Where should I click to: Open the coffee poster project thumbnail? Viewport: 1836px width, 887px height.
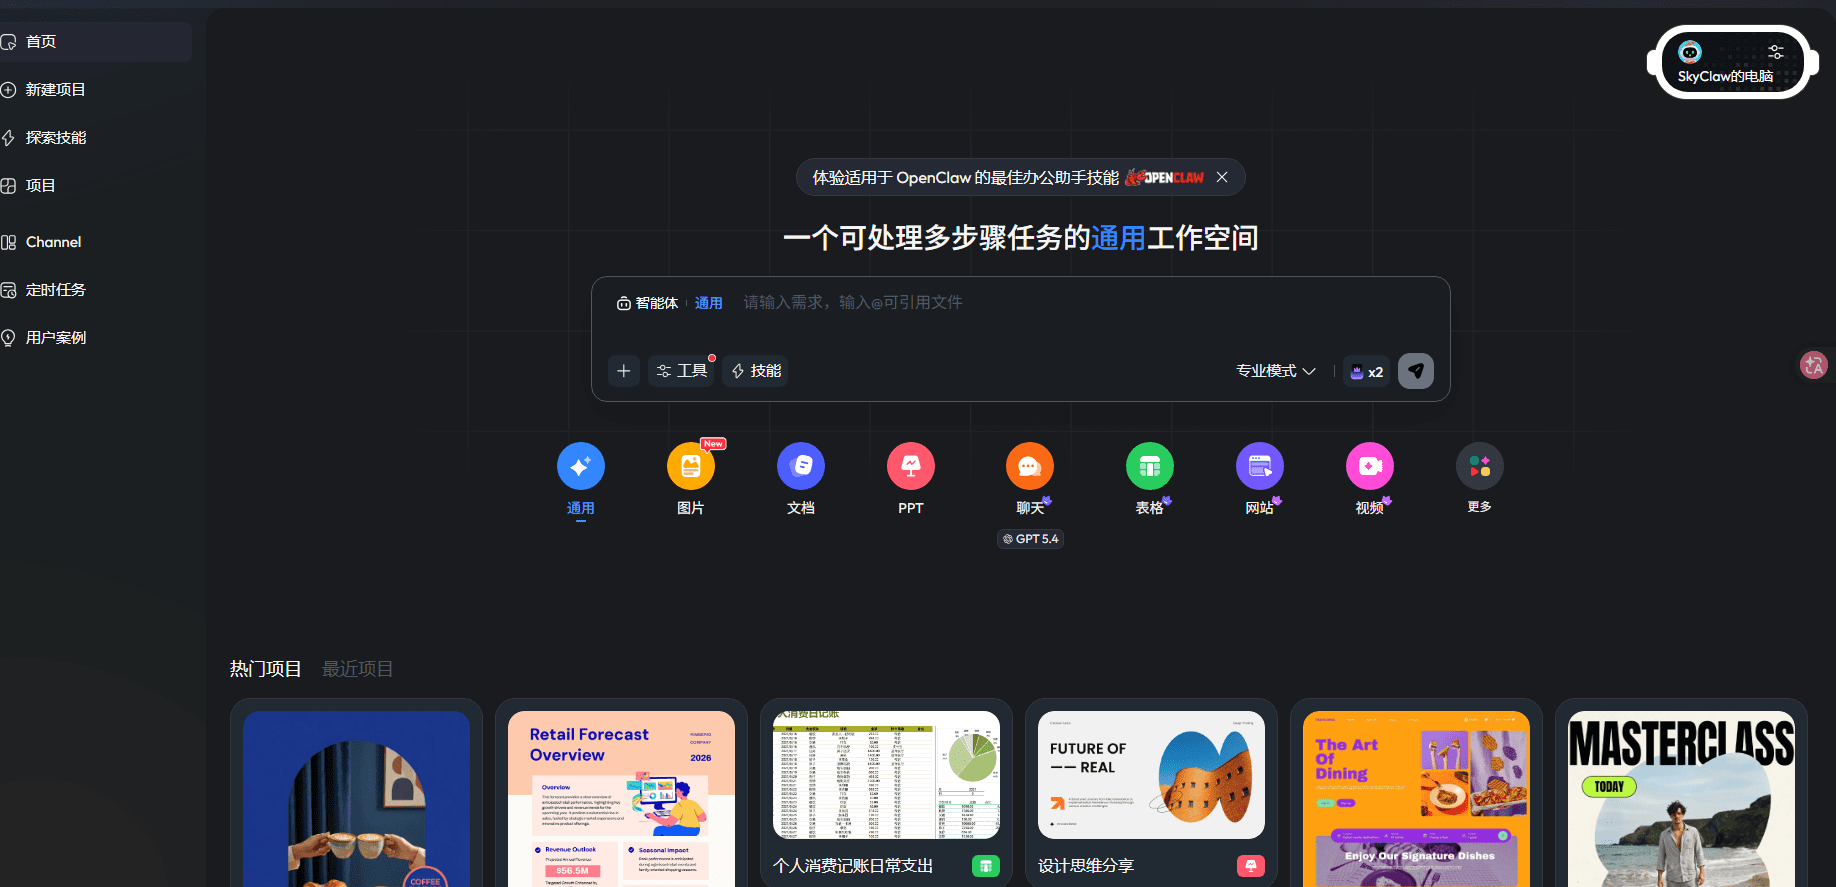tap(356, 799)
